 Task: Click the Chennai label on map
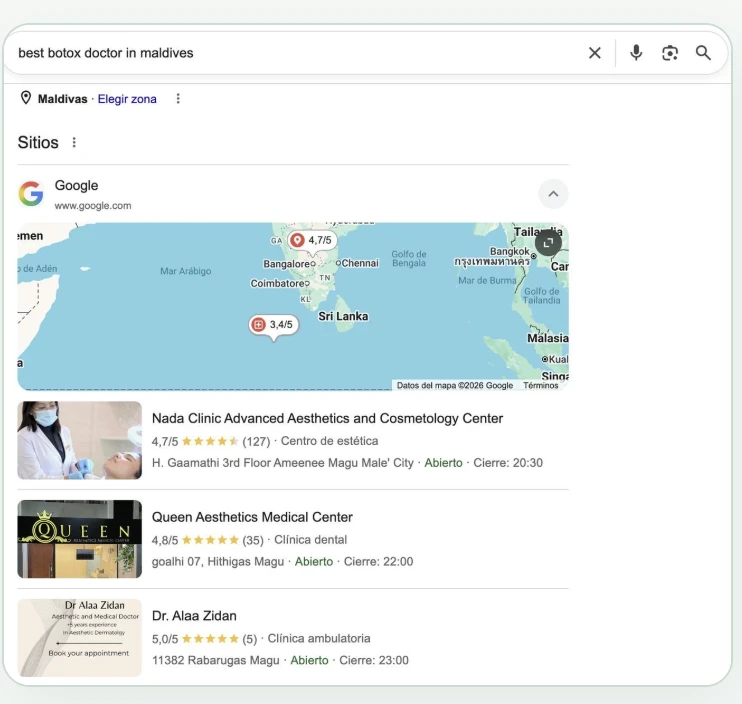pos(360,263)
